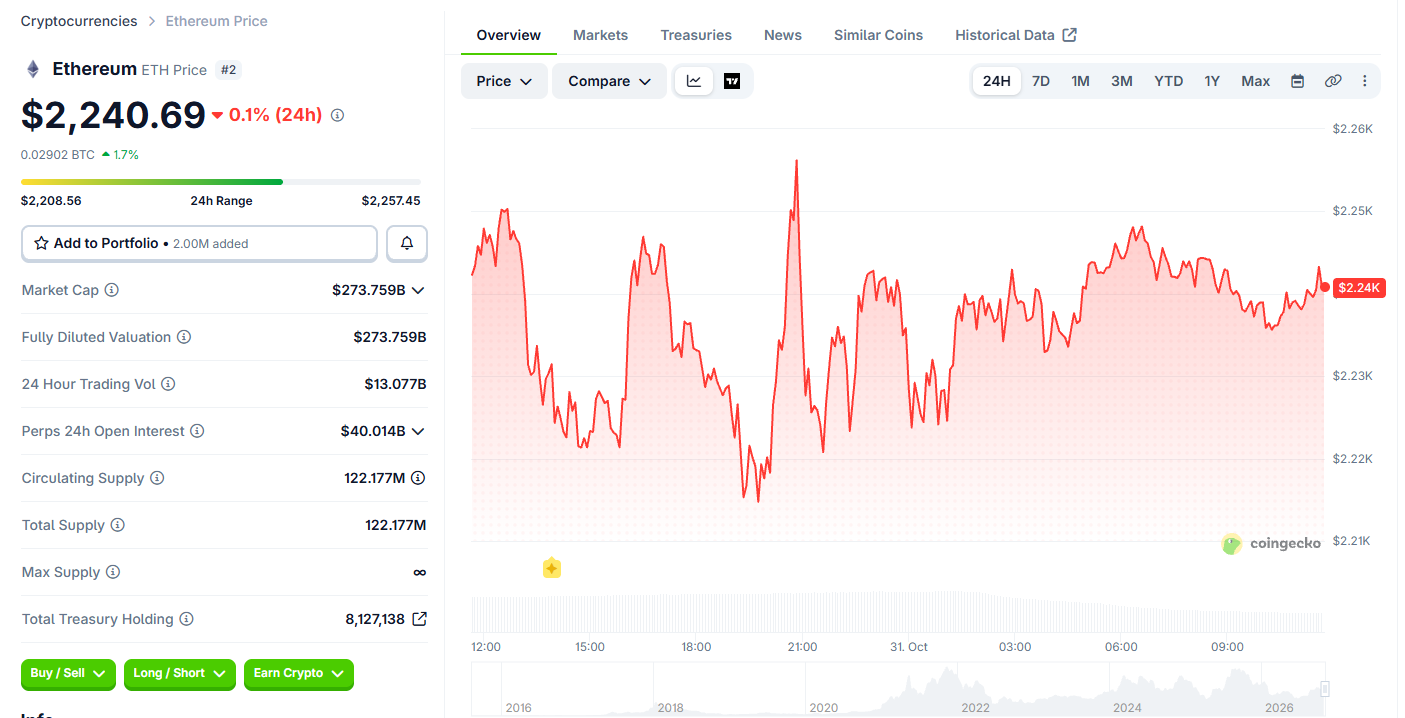
Task: Click the info icon beside 24h price change
Action: pos(337,115)
